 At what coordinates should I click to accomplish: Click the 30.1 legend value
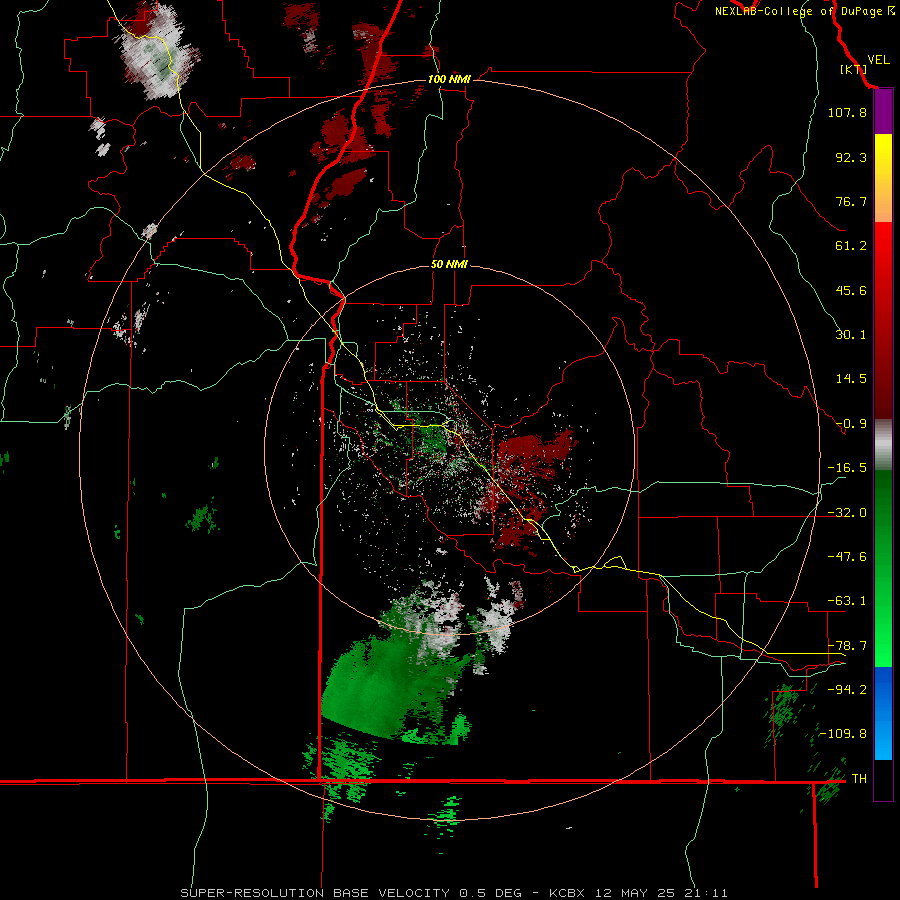[x=851, y=335]
